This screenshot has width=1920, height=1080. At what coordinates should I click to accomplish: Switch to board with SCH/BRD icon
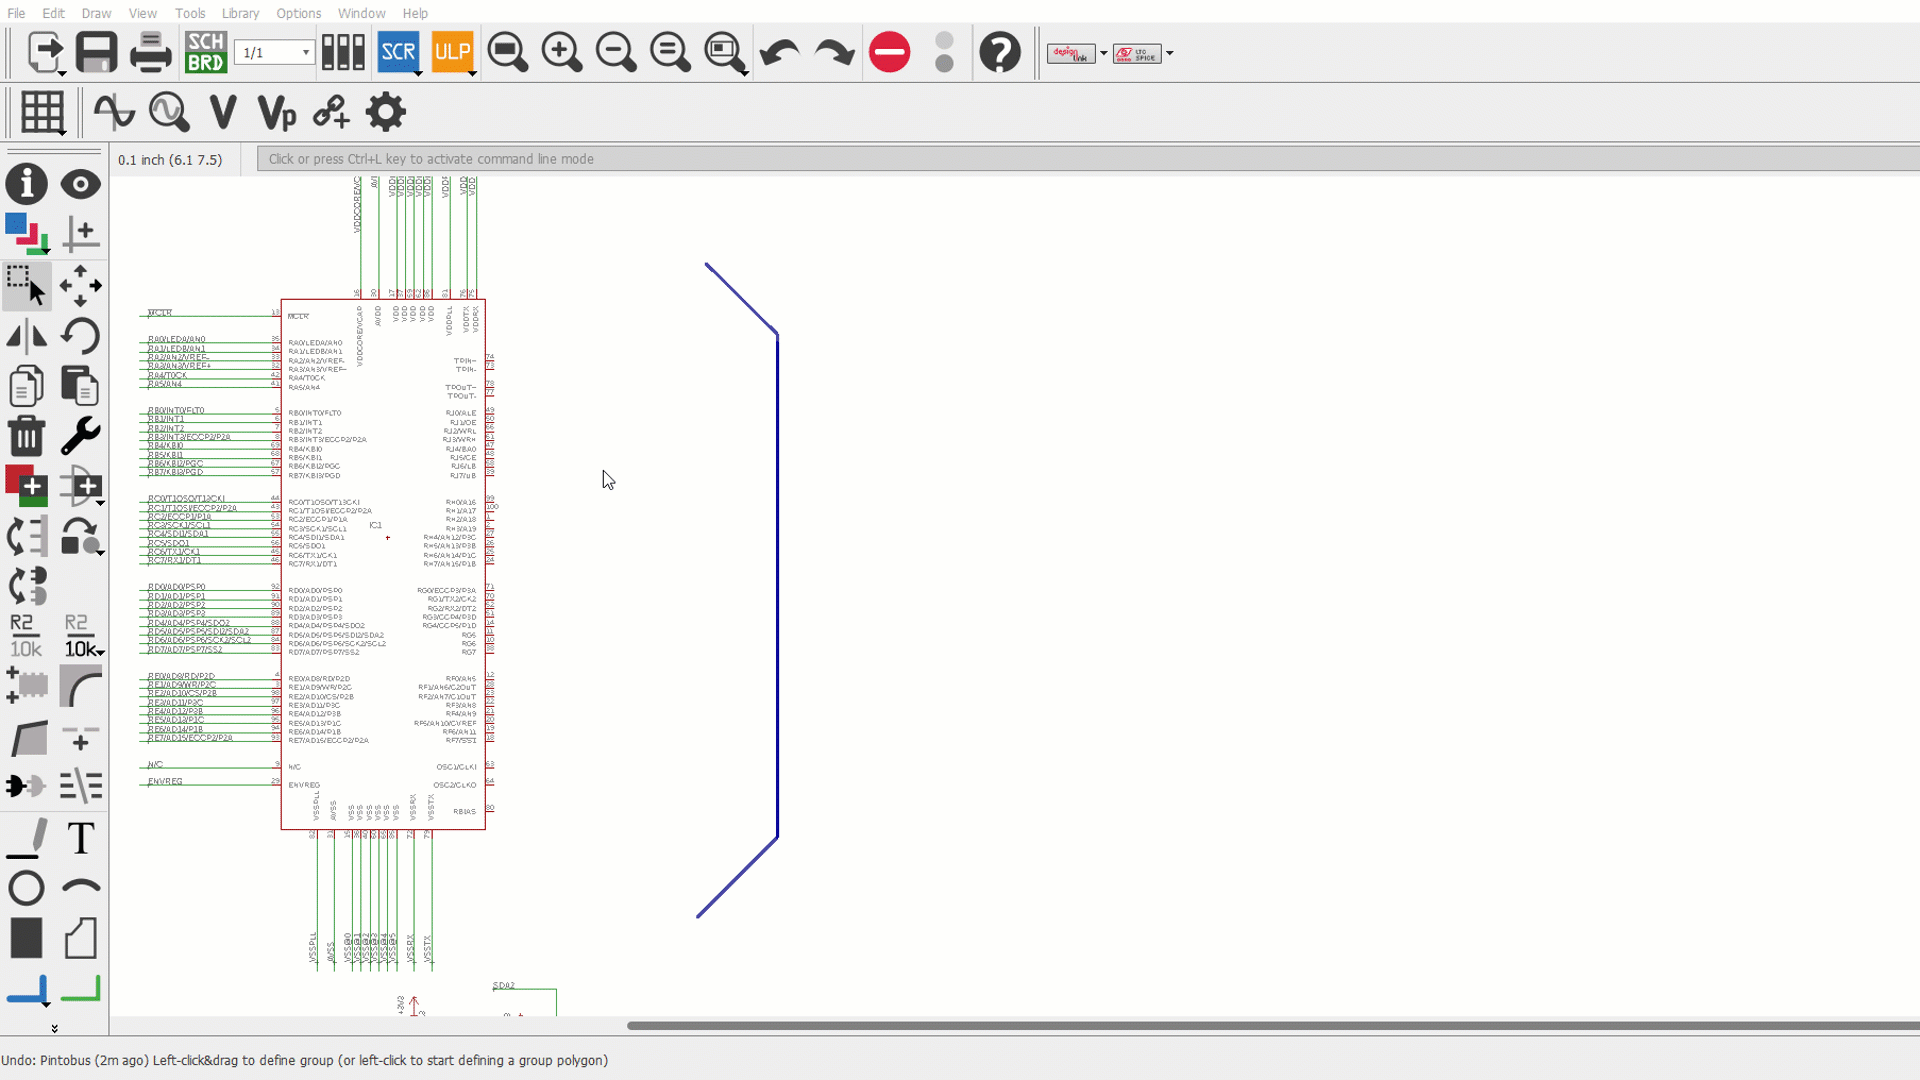[206, 52]
